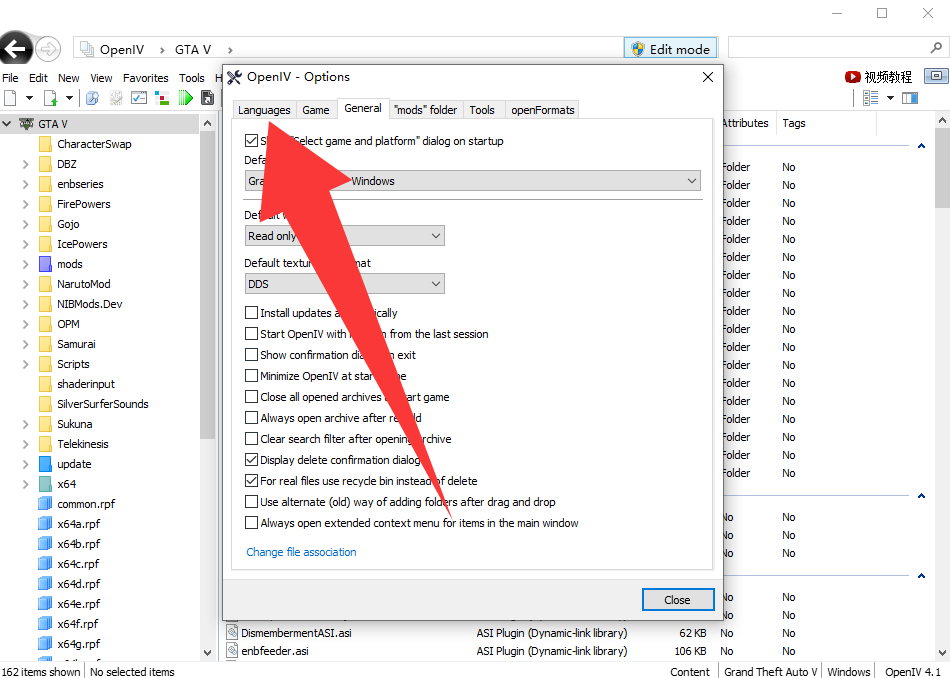The image size is (950, 678).
Task: Open the search-in-archives magnifier toolbar icon
Action: [x=92, y=98]
